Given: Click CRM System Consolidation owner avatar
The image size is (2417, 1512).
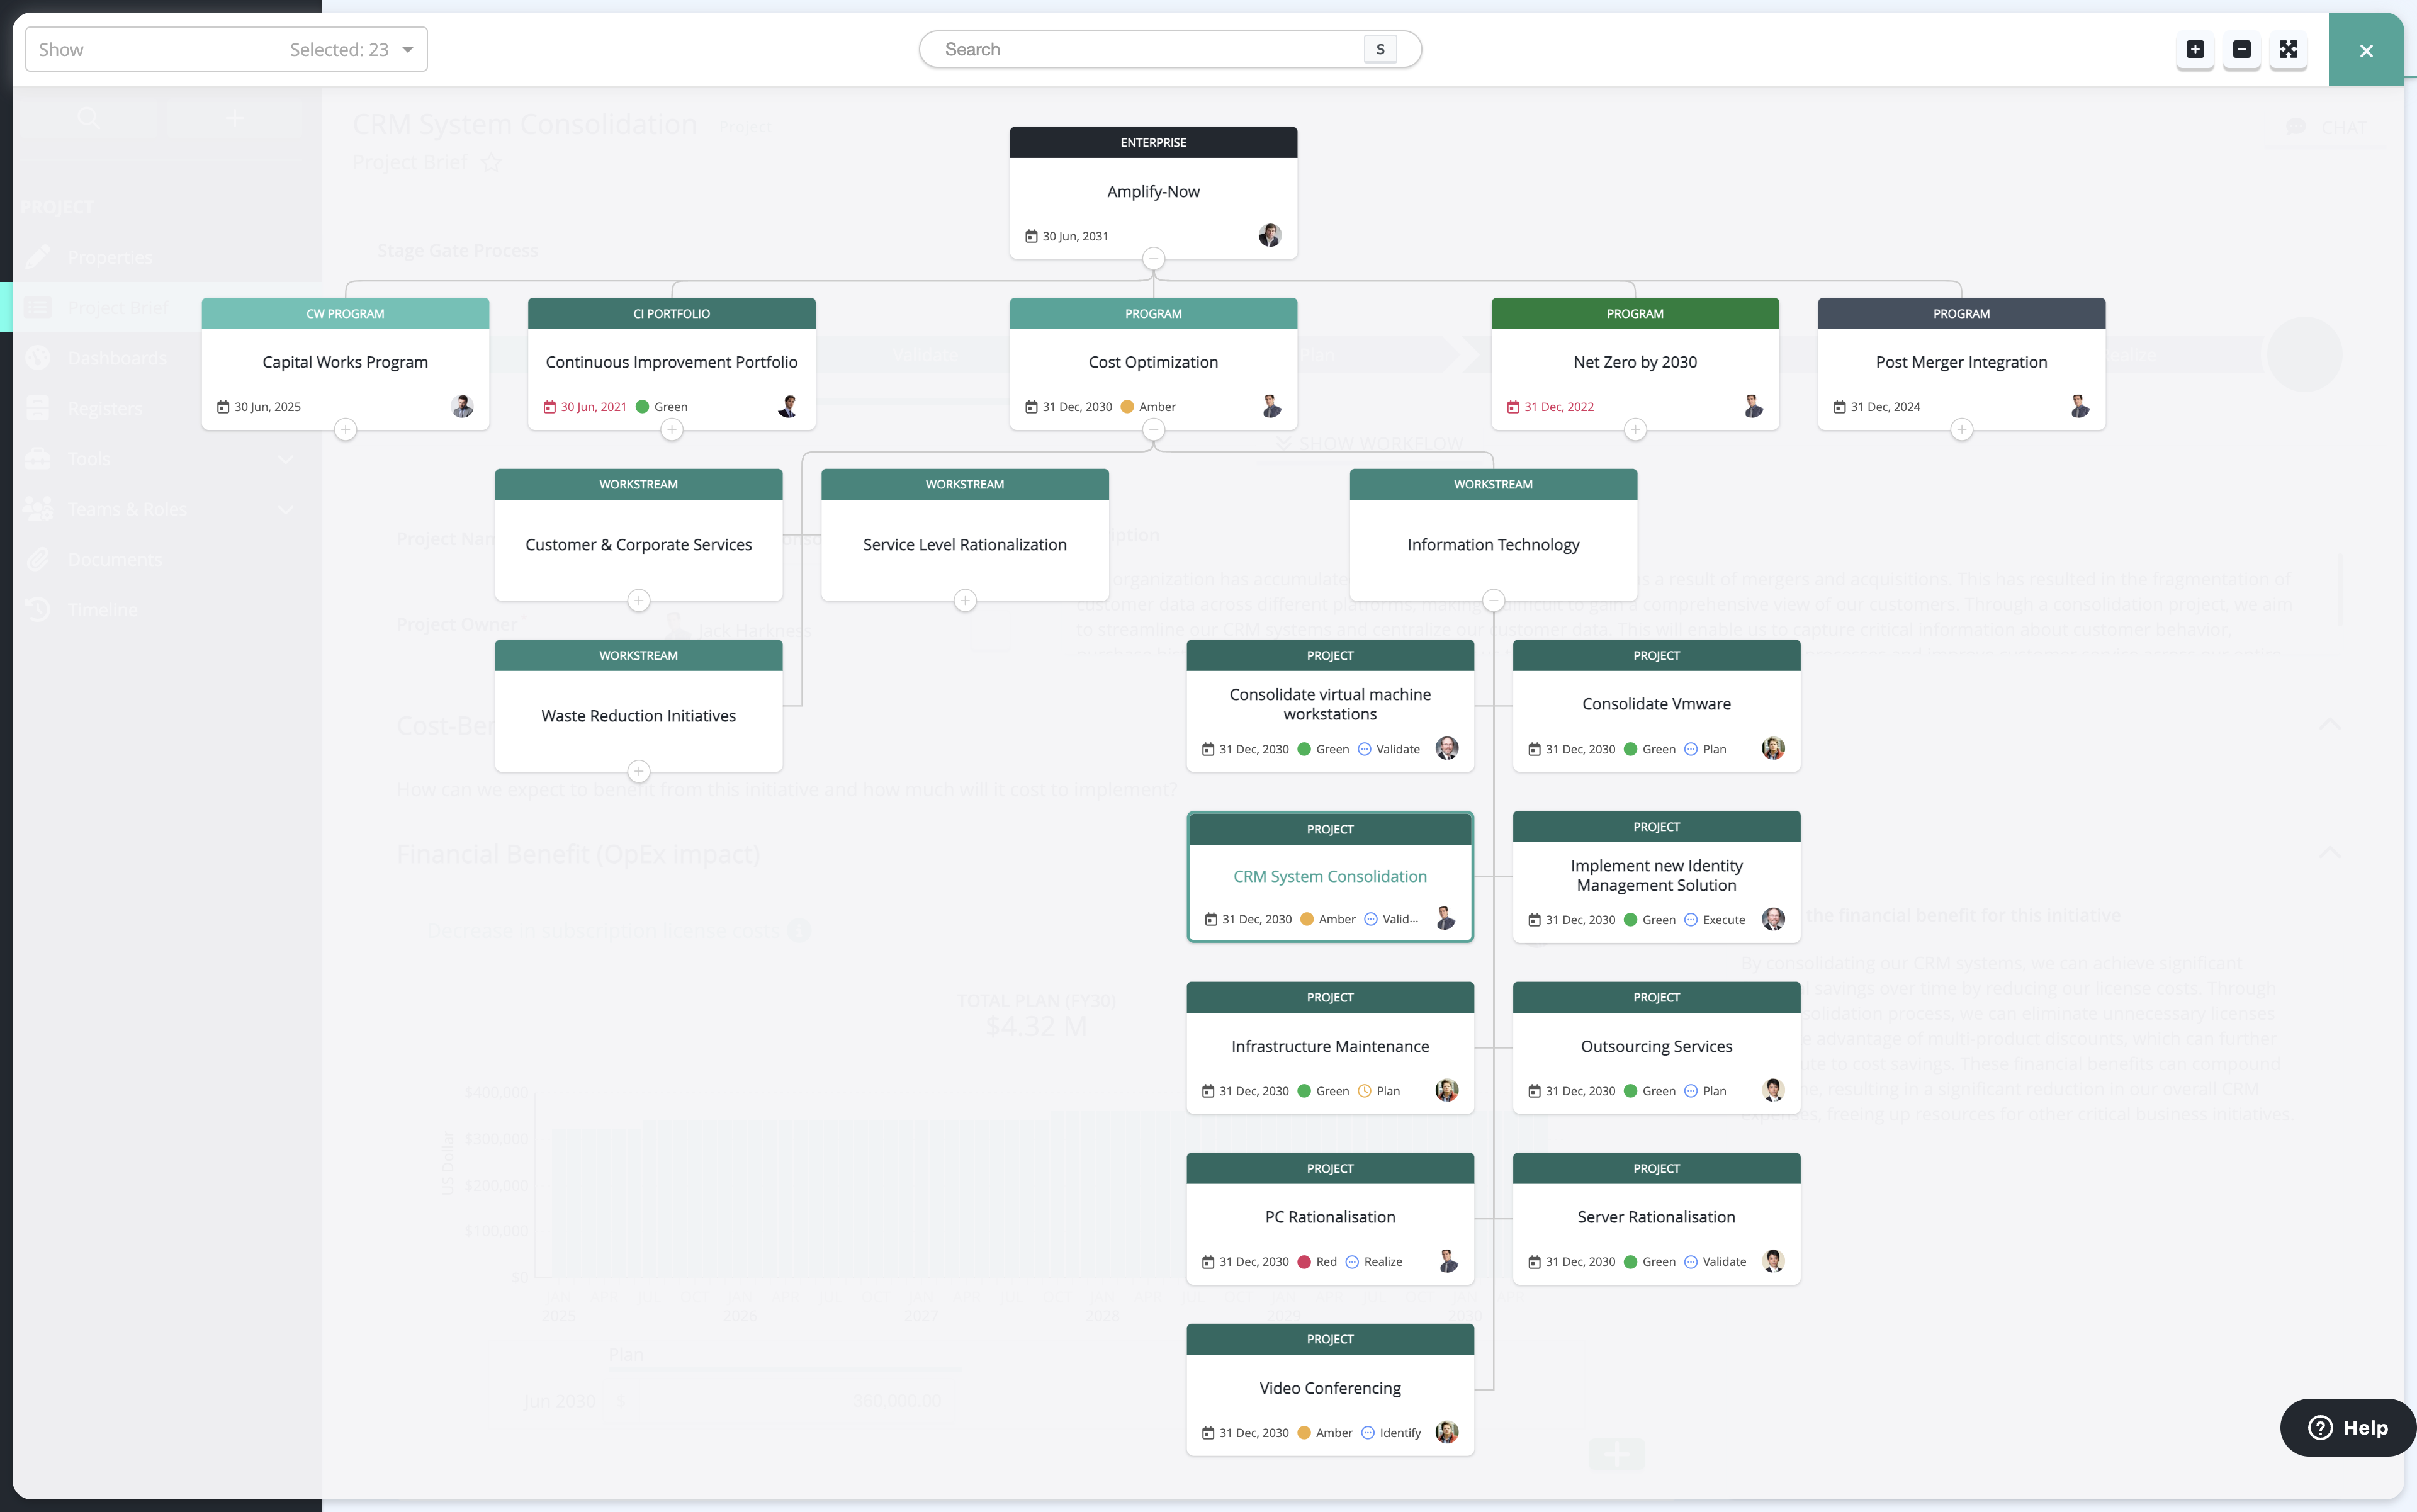Looking at the screenshot, I should [1445, 918].
